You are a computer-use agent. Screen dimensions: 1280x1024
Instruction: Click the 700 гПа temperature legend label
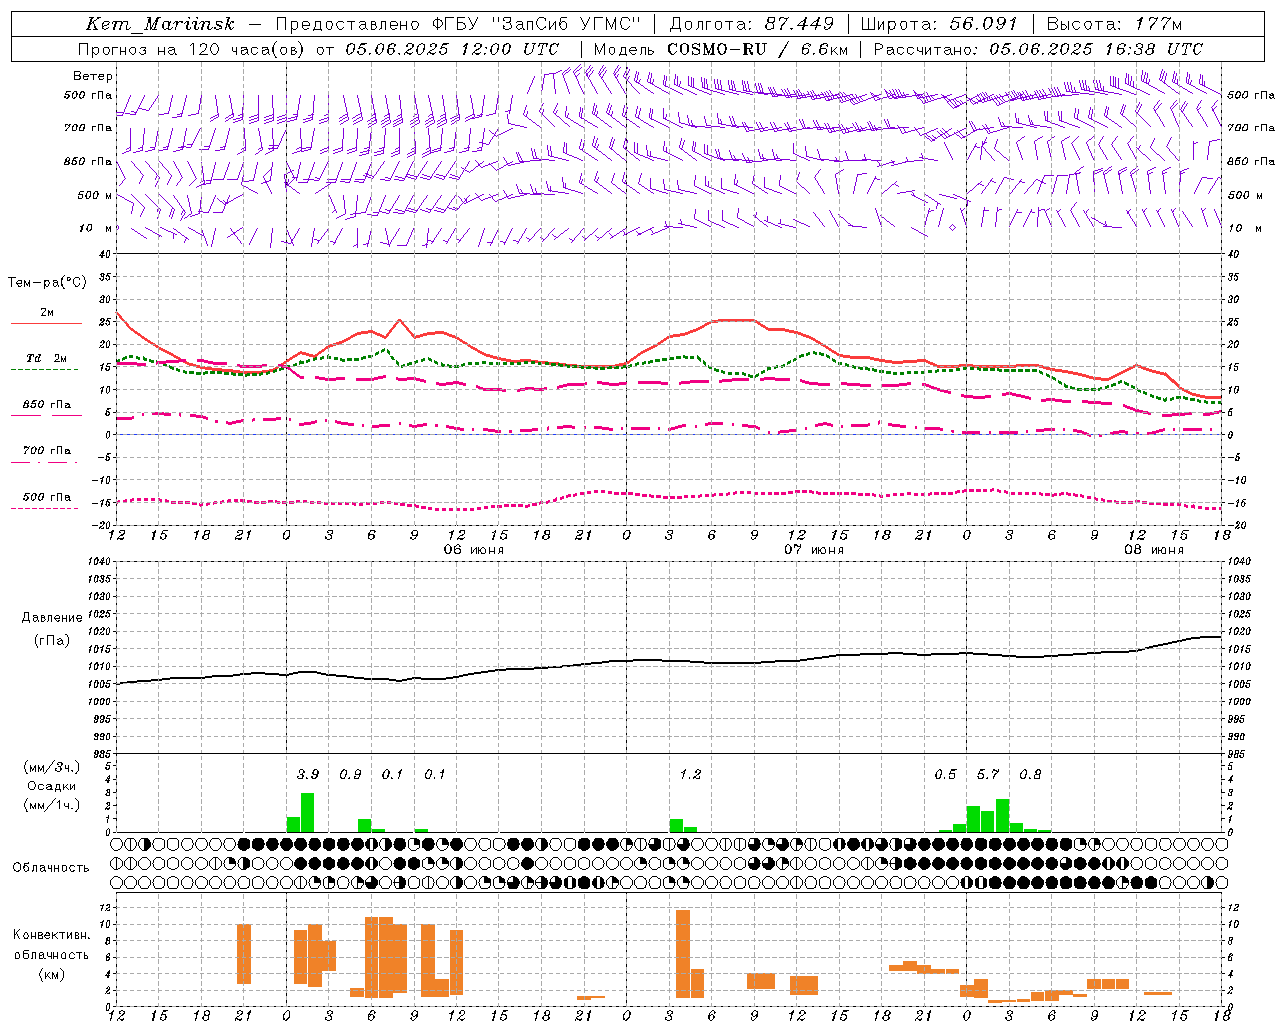(x=47, y=450)
